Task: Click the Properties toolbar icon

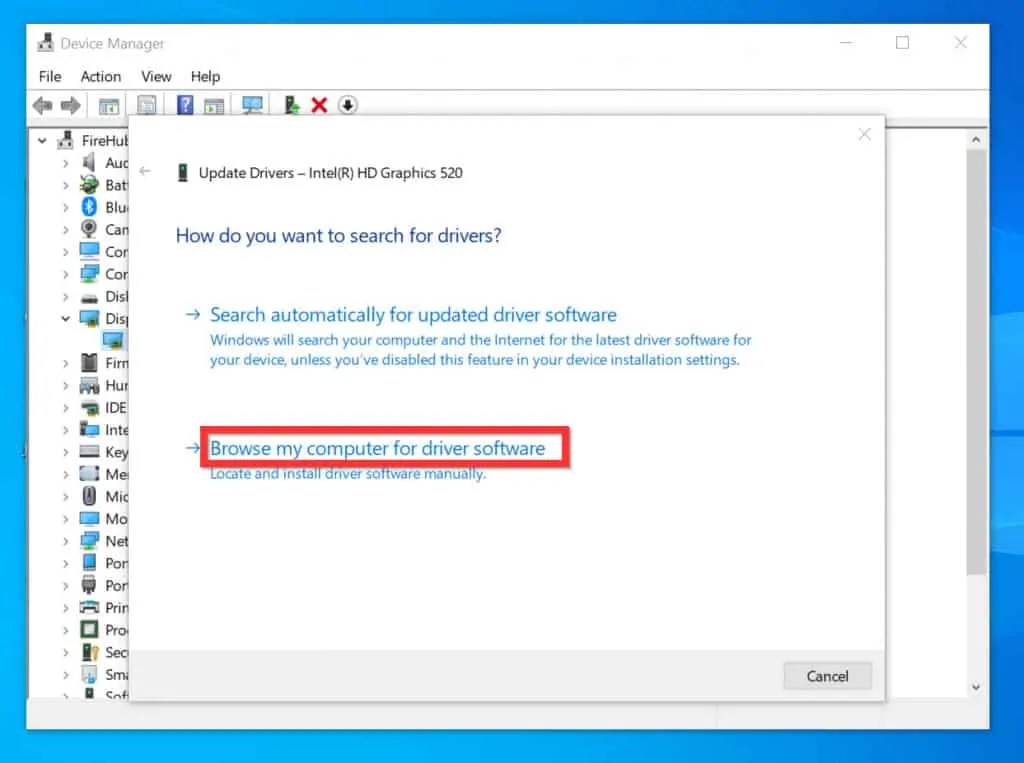Action: [x=146, y=105]
